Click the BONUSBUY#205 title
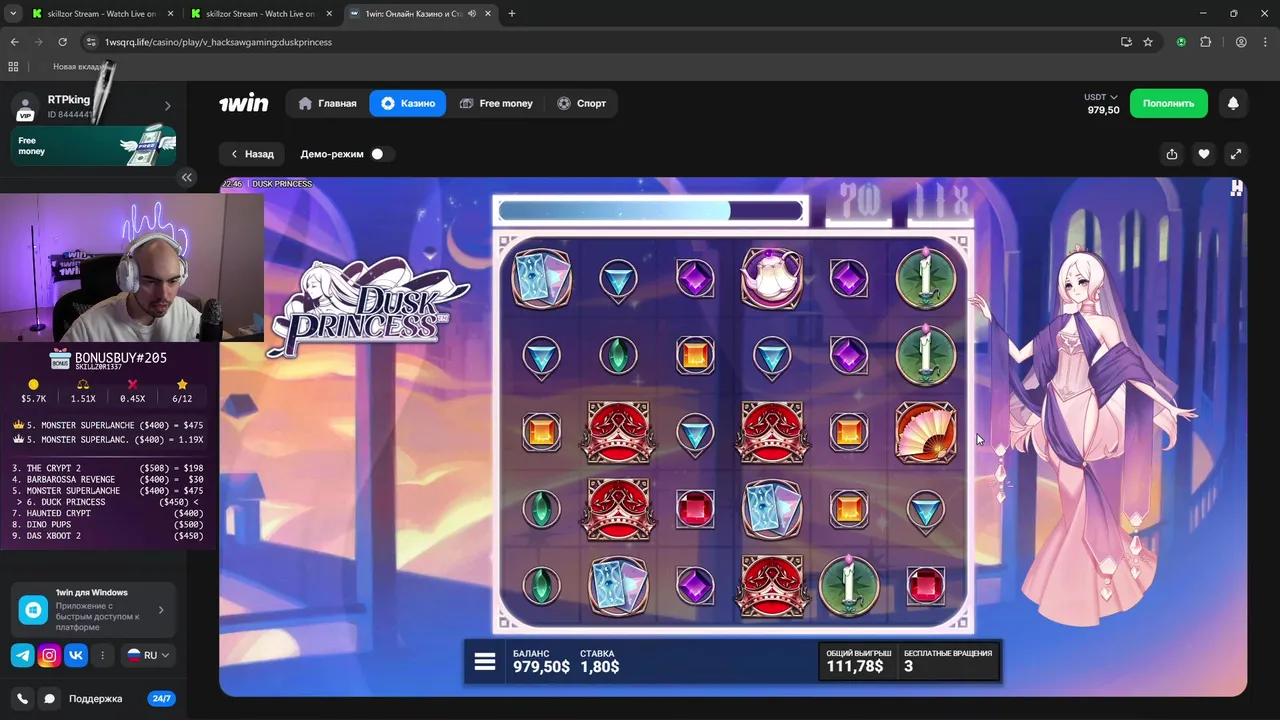Image resolution: width=1280 pixels, height=720 pixels. tap(120, 358)
